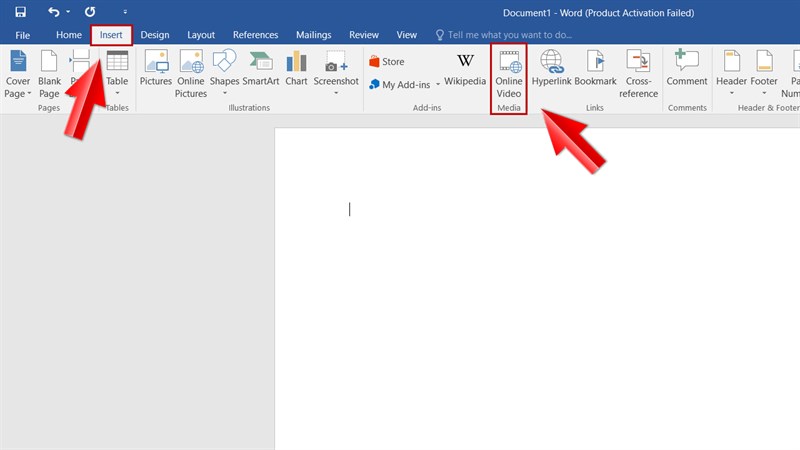Go to the Design tab
800x450 pixels.
coord(155,35)
